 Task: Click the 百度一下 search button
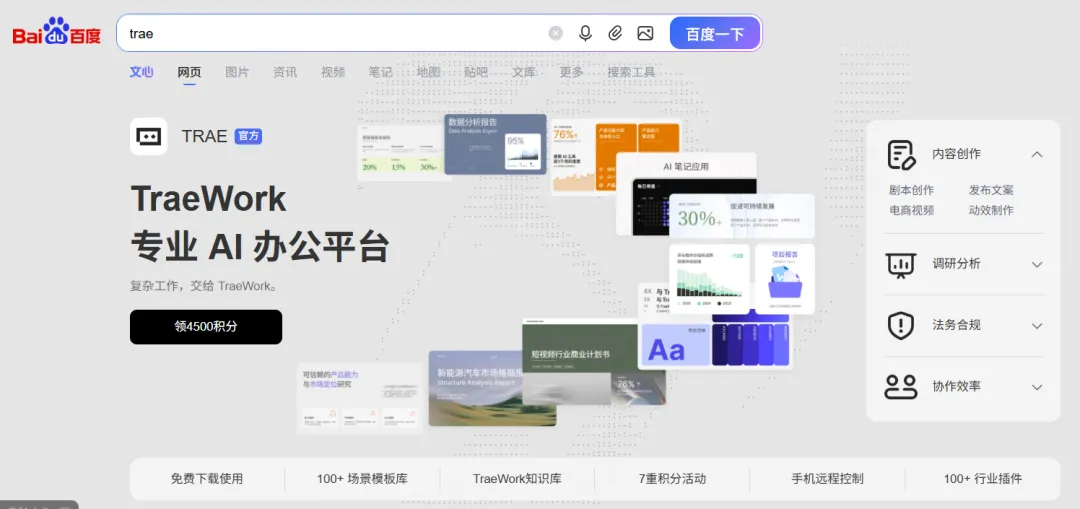[715, 33]
